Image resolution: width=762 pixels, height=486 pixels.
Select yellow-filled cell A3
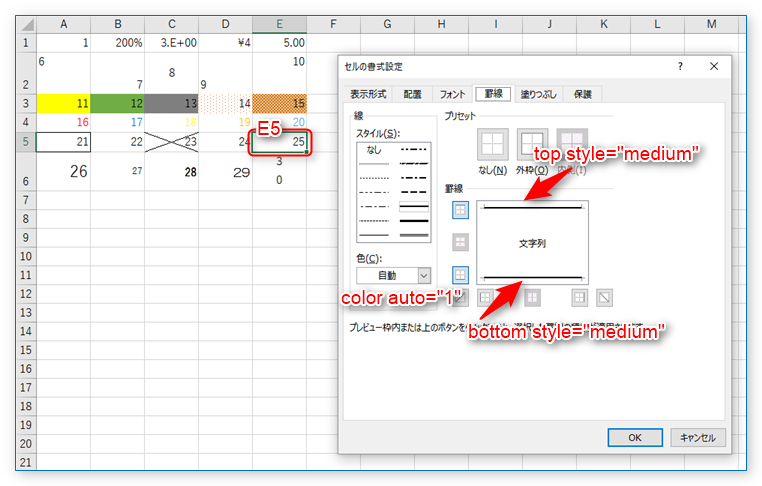point(63,103)
